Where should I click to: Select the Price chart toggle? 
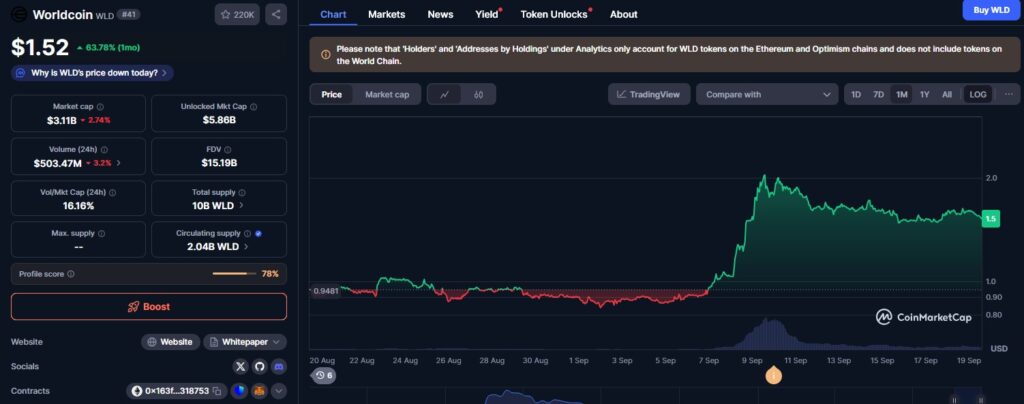pyautogui.click(x=332, y=94)
